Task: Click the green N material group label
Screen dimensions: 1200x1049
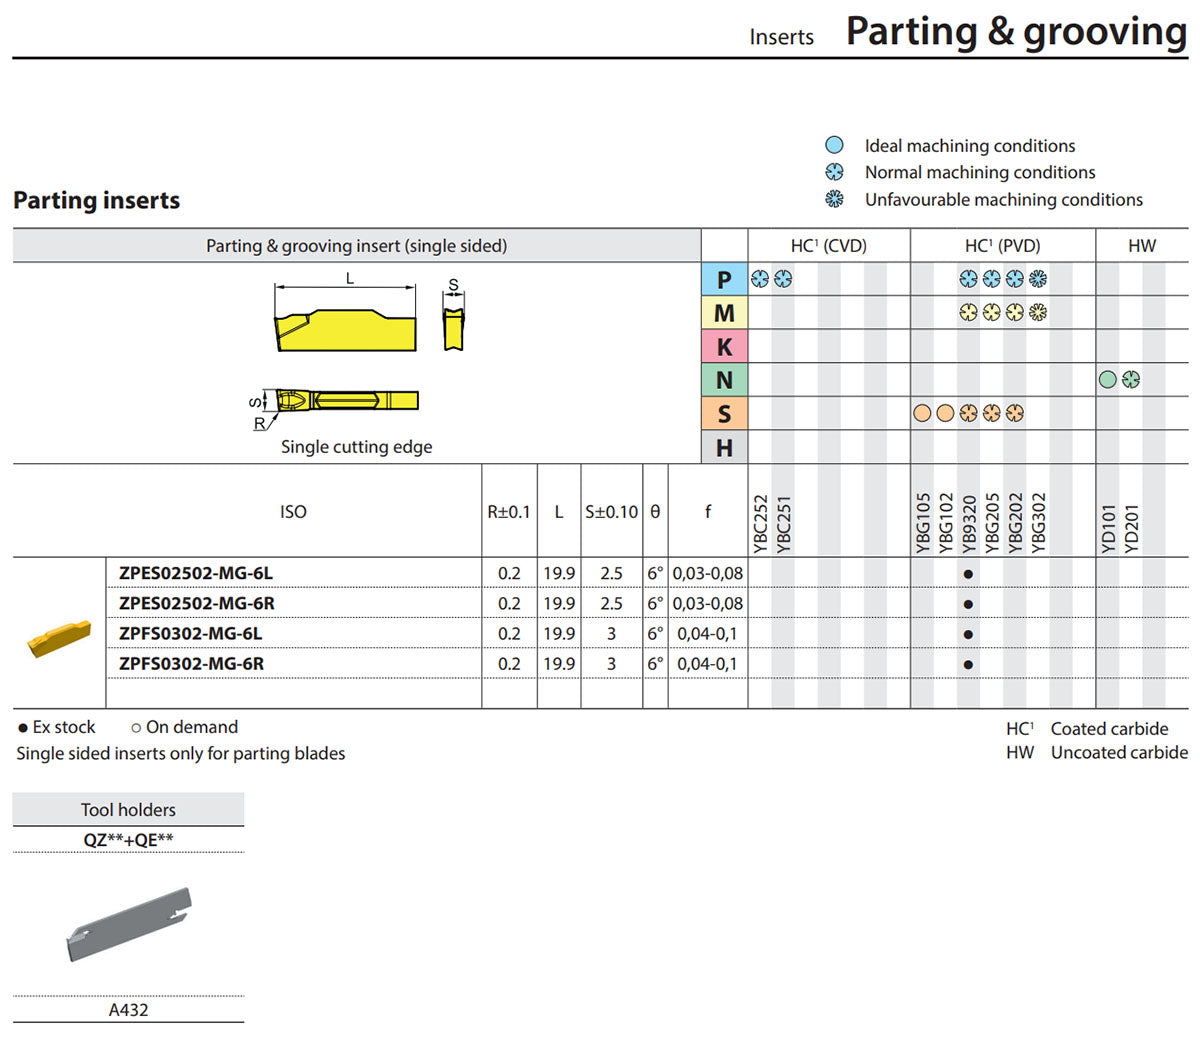Action: (725, 380)
